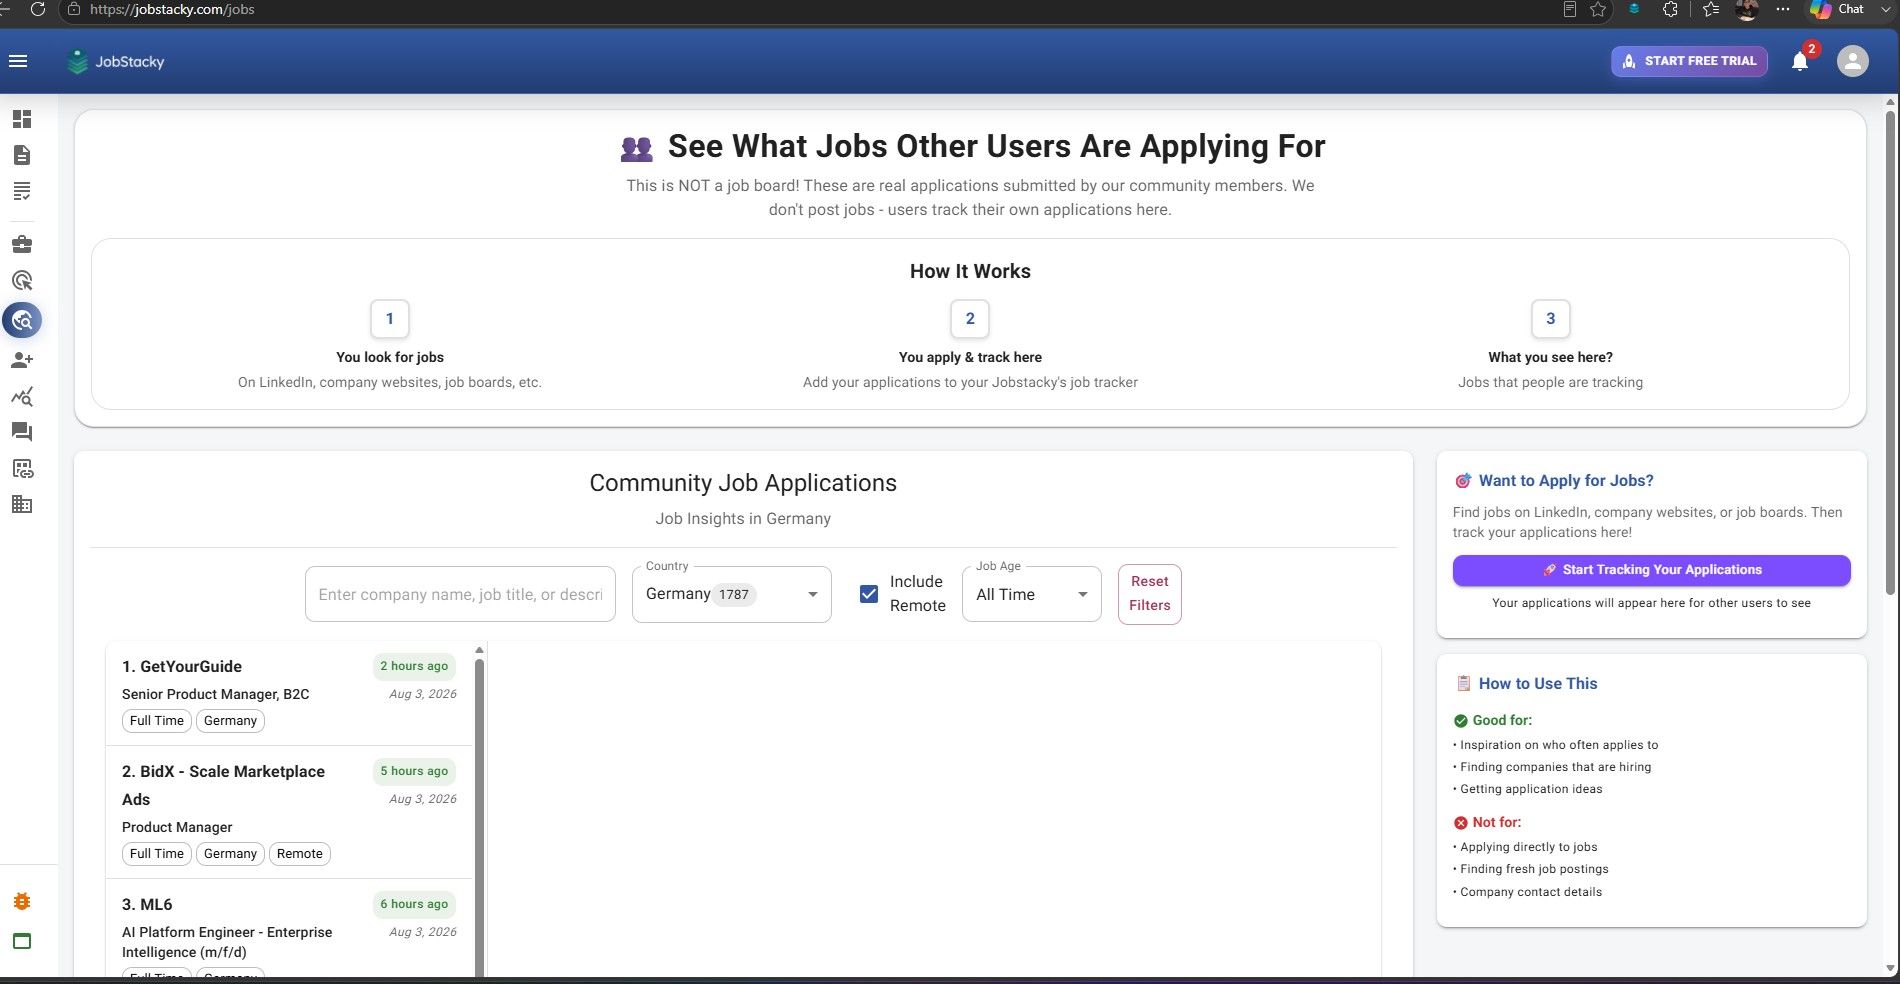Image resolution: width=1900 pixels, height=984 pixels.
Task: Open the add person icon in sidebar
Action: tap(22, 360)
